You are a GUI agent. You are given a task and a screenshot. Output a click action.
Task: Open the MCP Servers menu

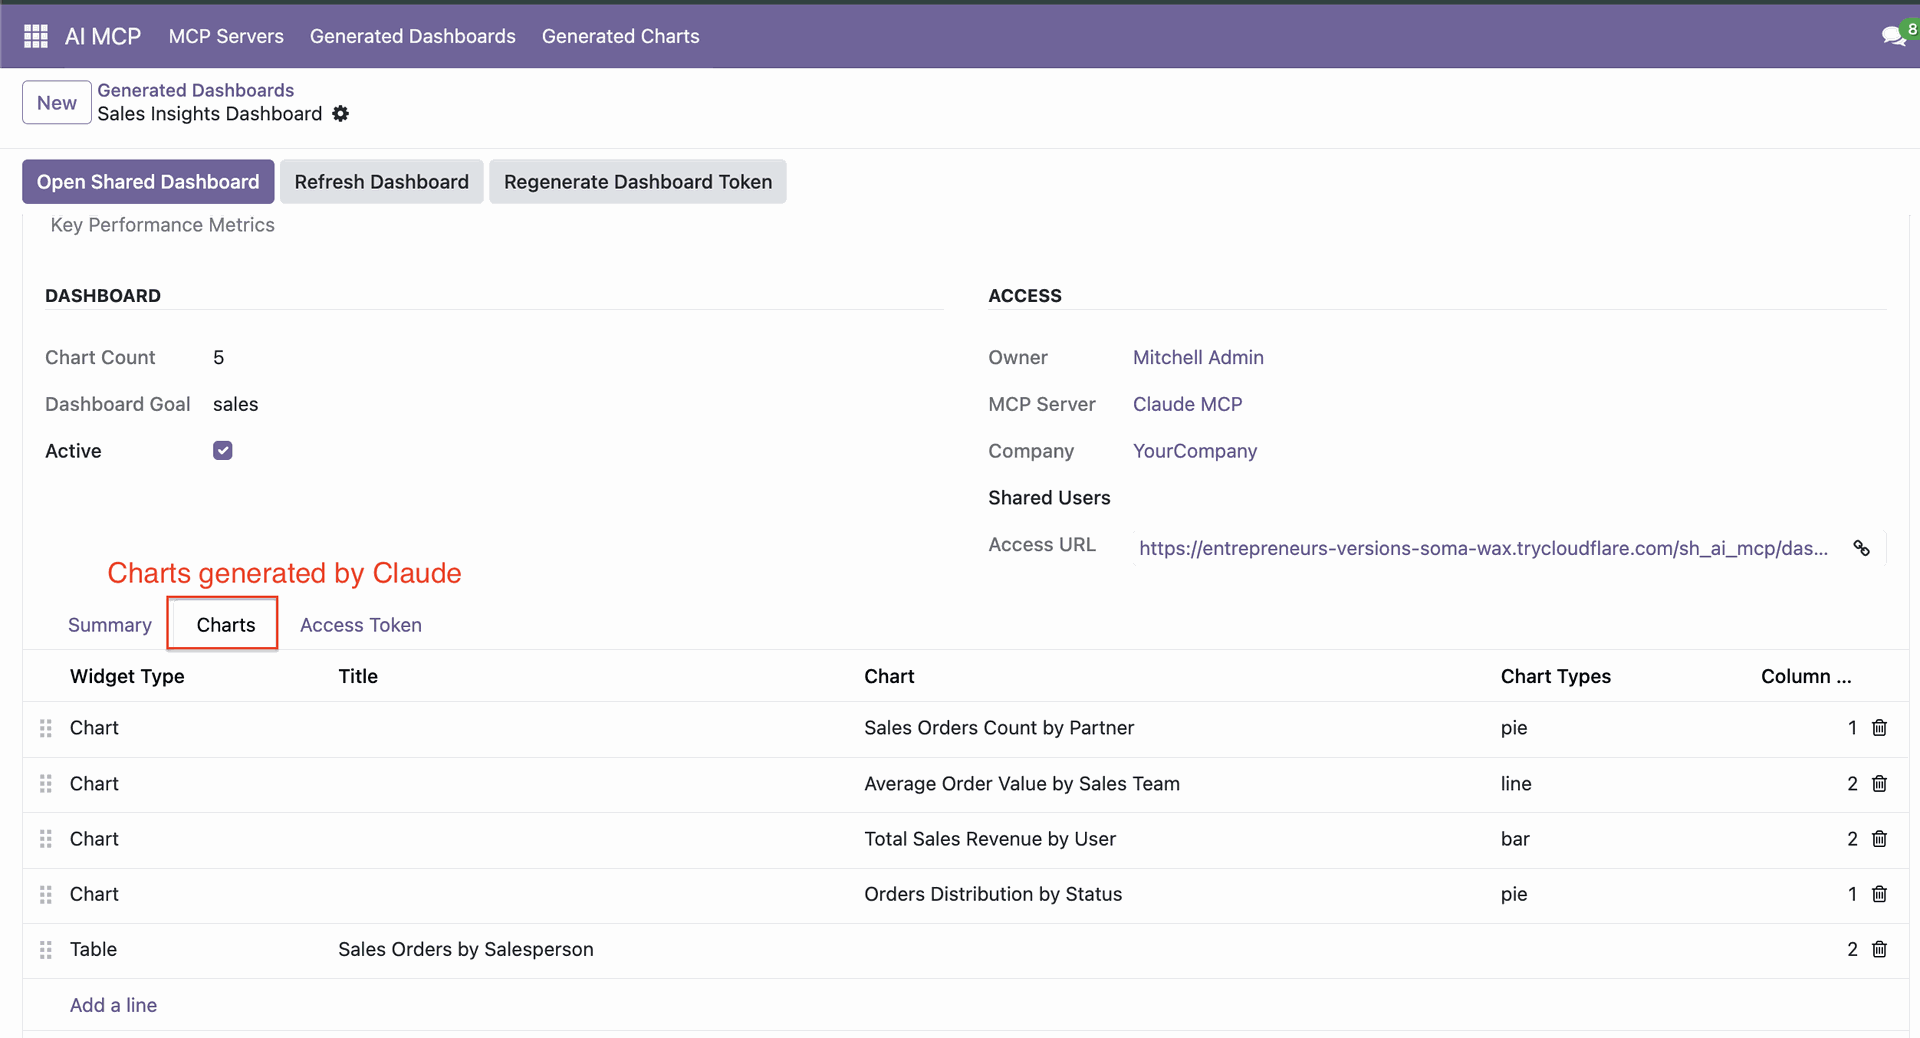pos(226,36)
